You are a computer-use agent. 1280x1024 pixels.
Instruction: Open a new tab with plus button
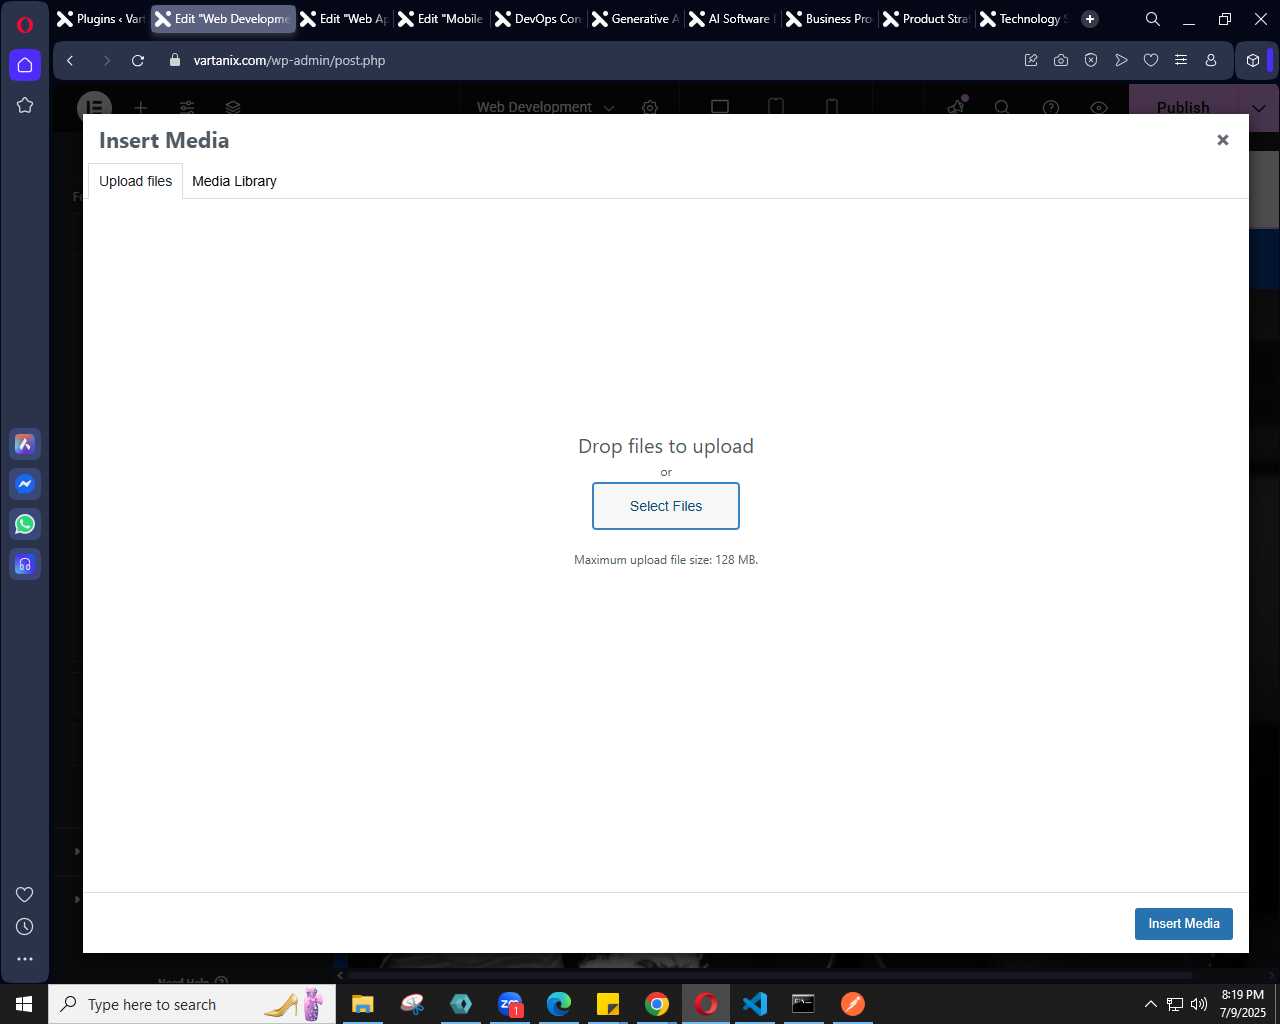click(1090, 19)
